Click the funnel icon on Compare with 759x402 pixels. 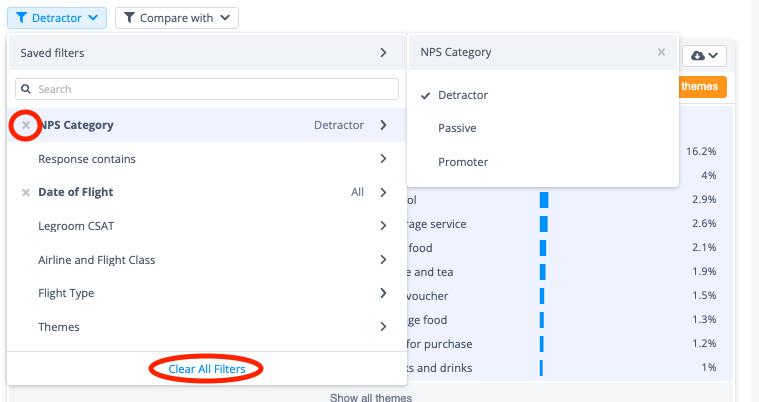(x=129, y=18)
